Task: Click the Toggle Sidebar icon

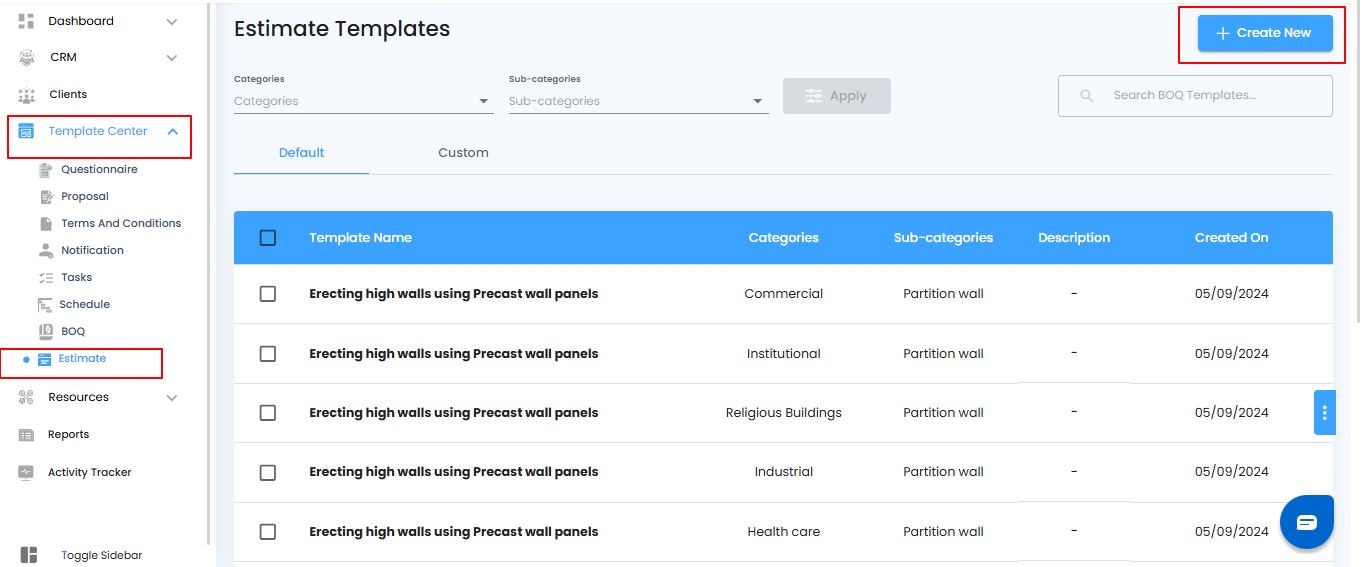Action: [x=28, y=555]
